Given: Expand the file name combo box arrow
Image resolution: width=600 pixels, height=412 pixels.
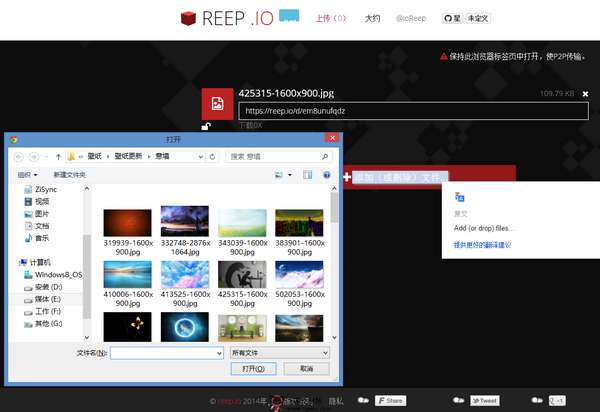Looking at the screenshot, I should click(220, 353).
